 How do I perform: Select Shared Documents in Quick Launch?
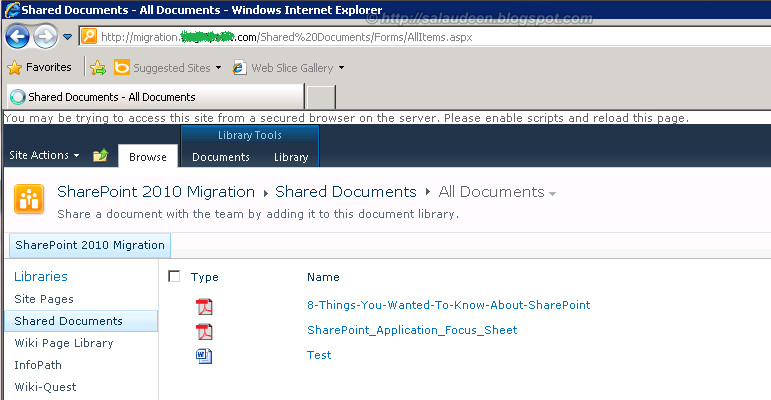coord(81,321)
